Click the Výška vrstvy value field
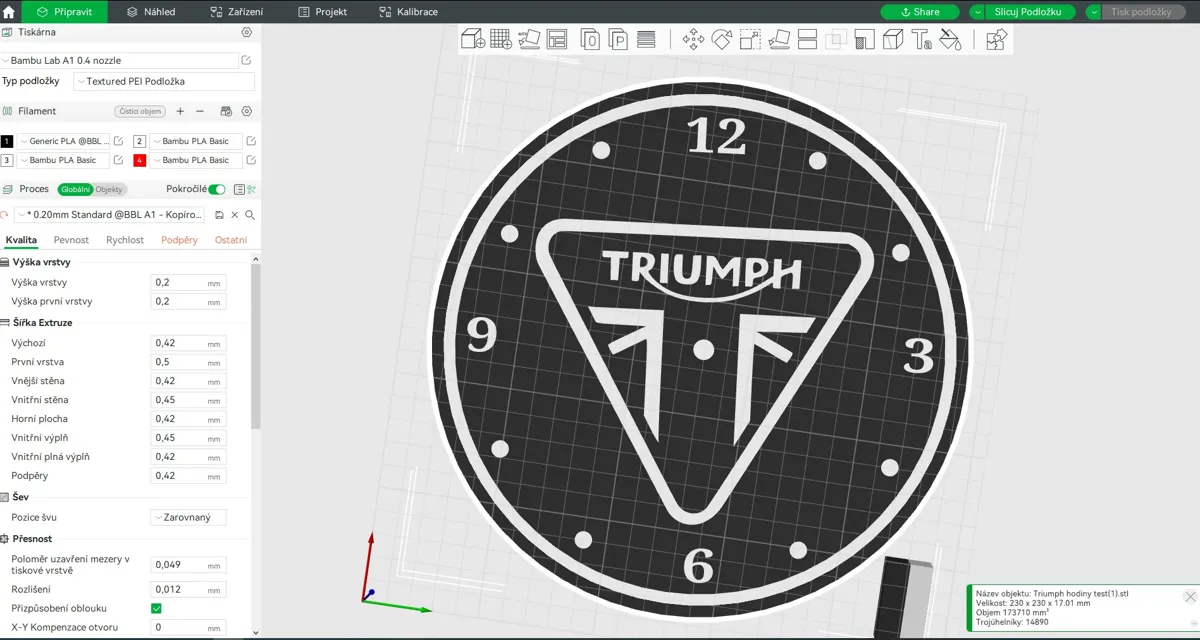1200x640 pixels. pyautogui.click(x=188, y=283)
